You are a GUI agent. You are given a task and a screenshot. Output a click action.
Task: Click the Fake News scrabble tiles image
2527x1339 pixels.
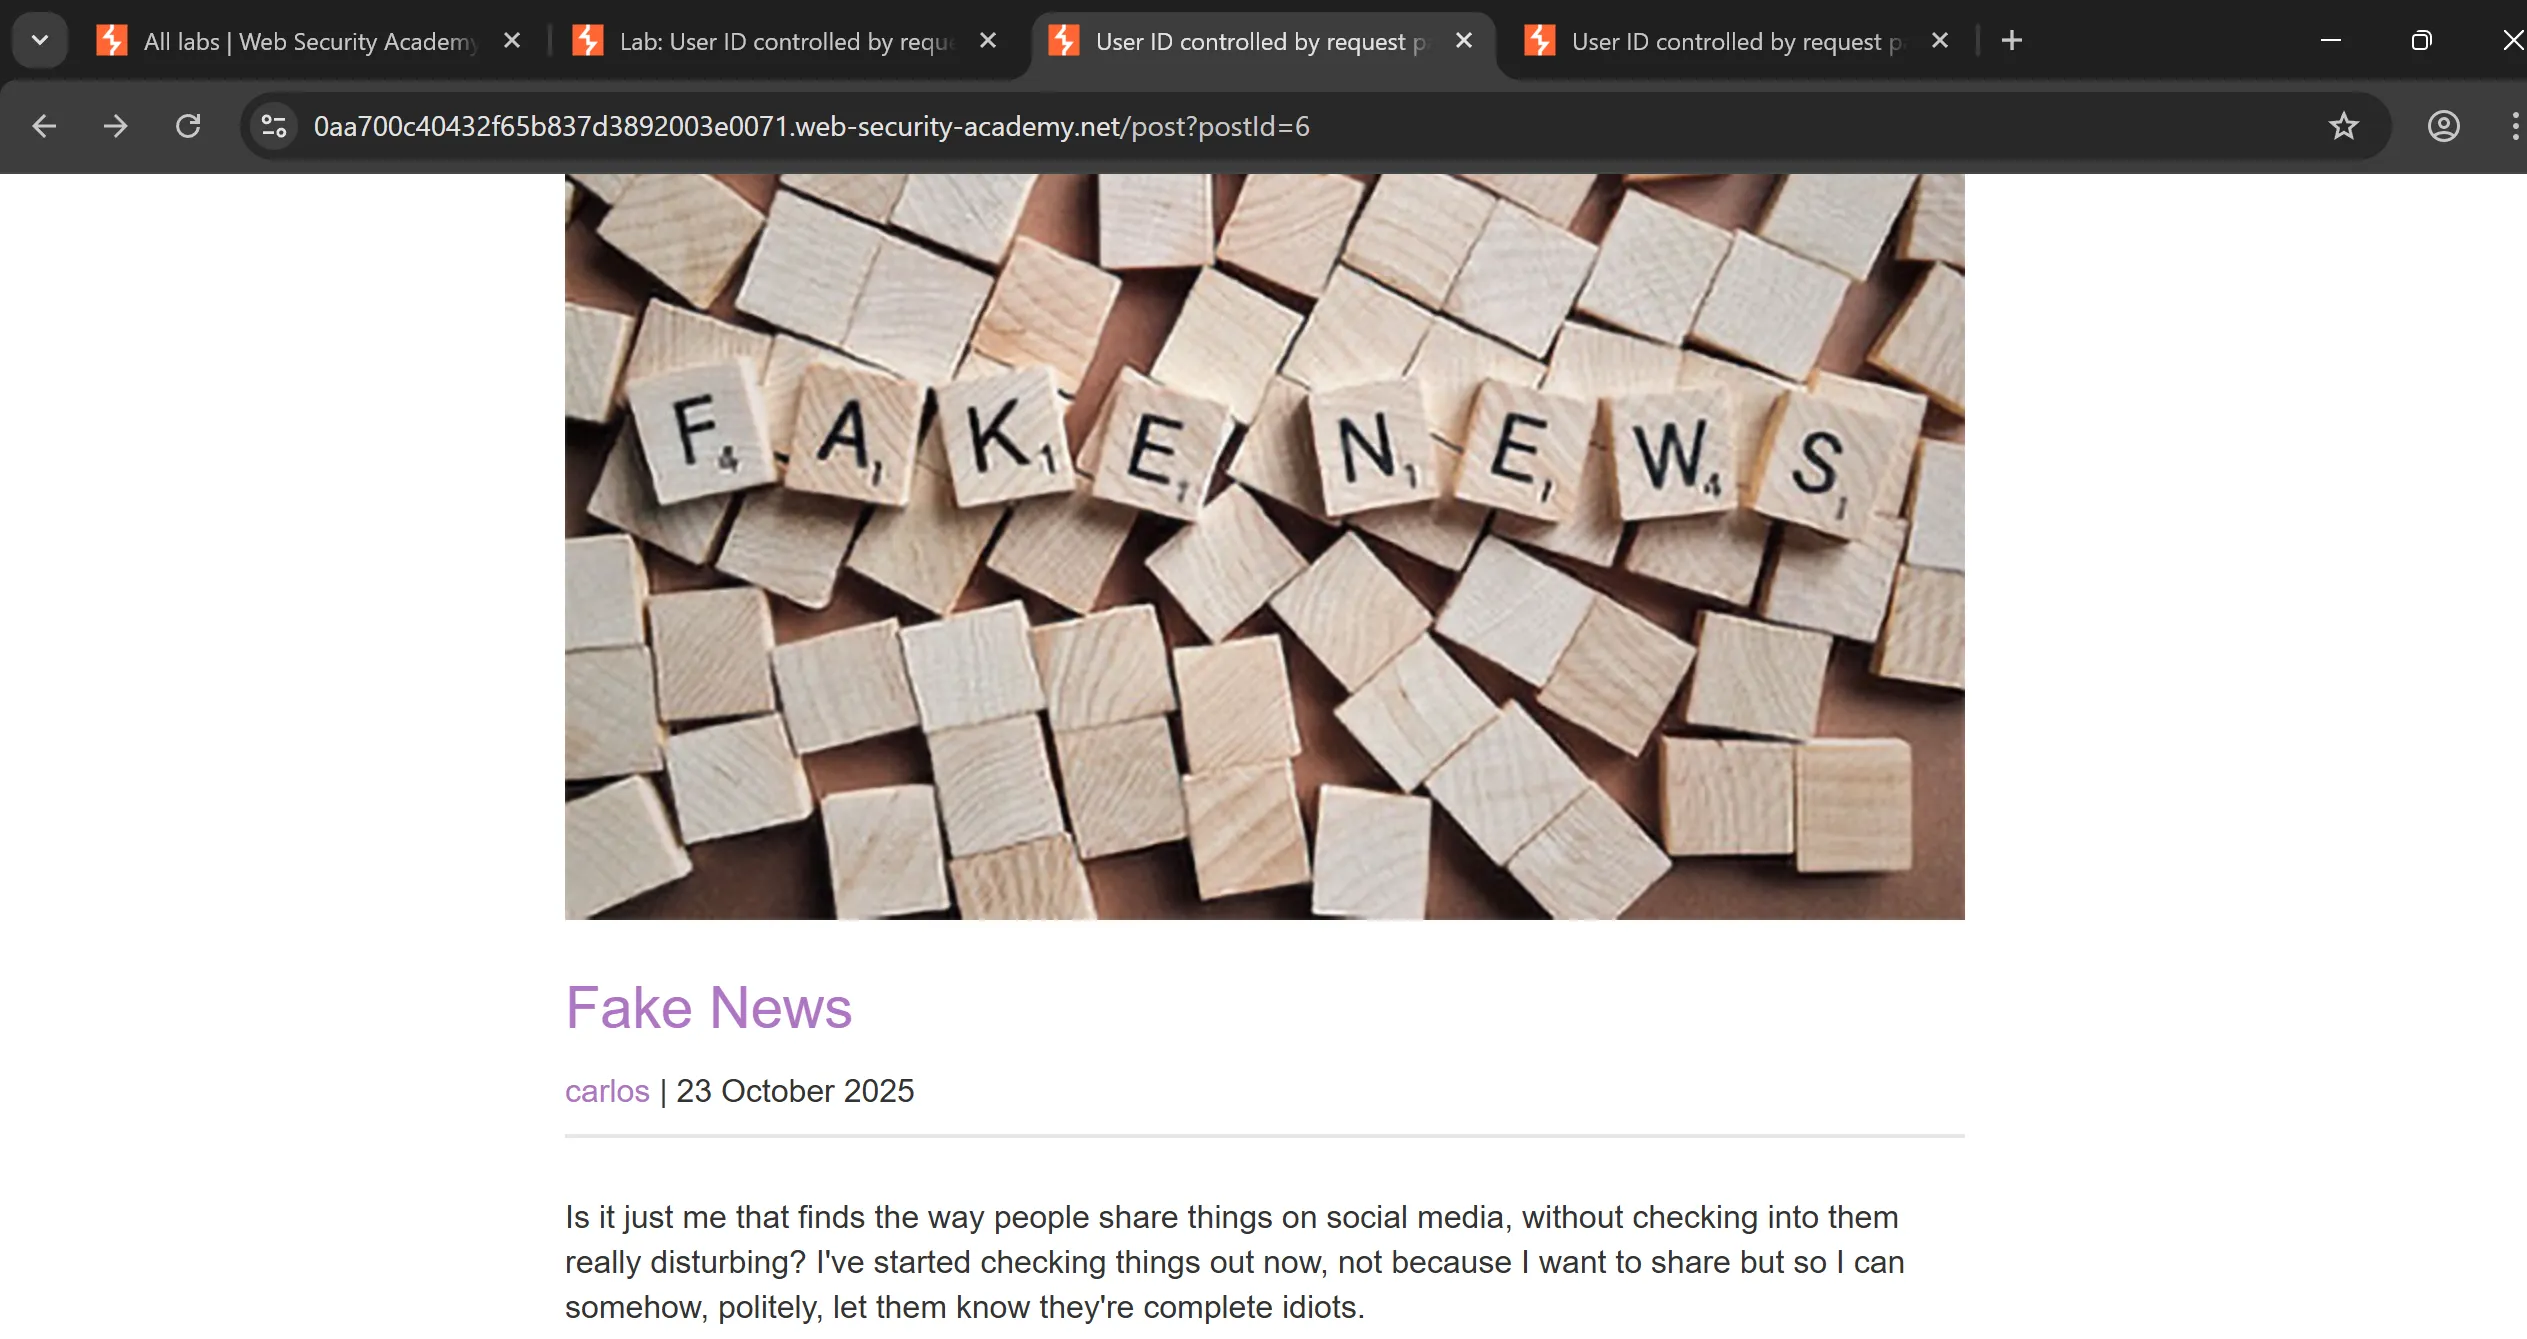point(1264,547)
